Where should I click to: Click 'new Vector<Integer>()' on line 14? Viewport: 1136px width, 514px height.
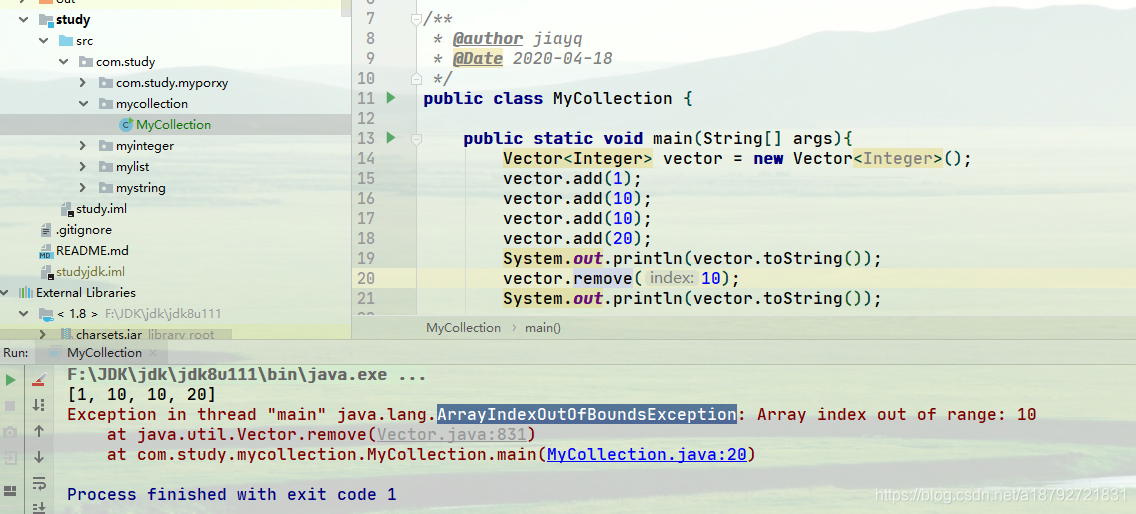(x=856, y=158)
